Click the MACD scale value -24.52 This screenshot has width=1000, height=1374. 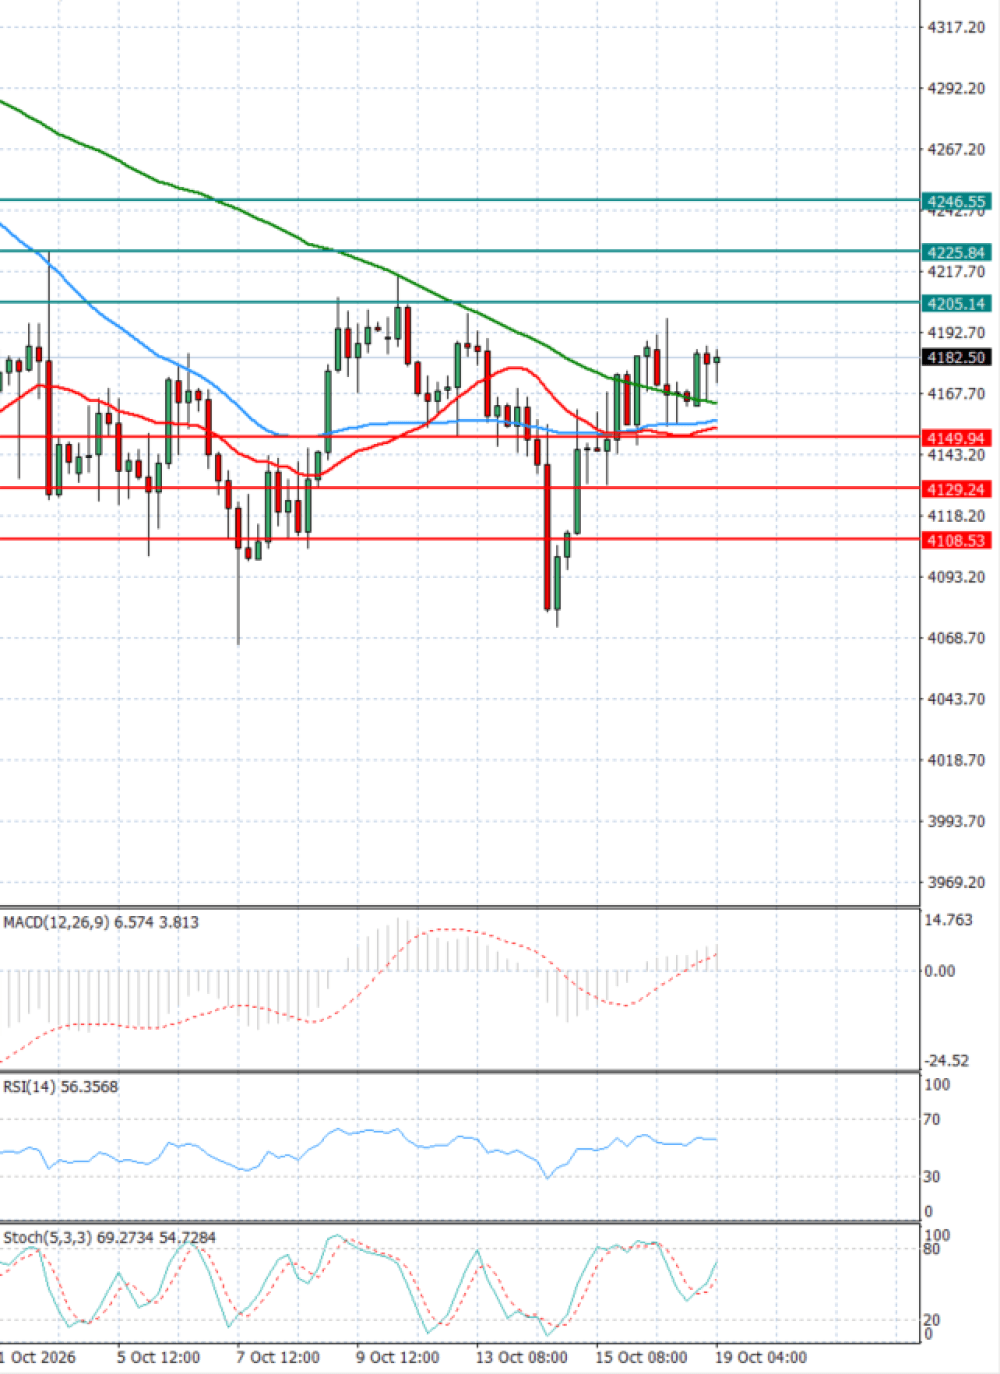(946, 1061)
